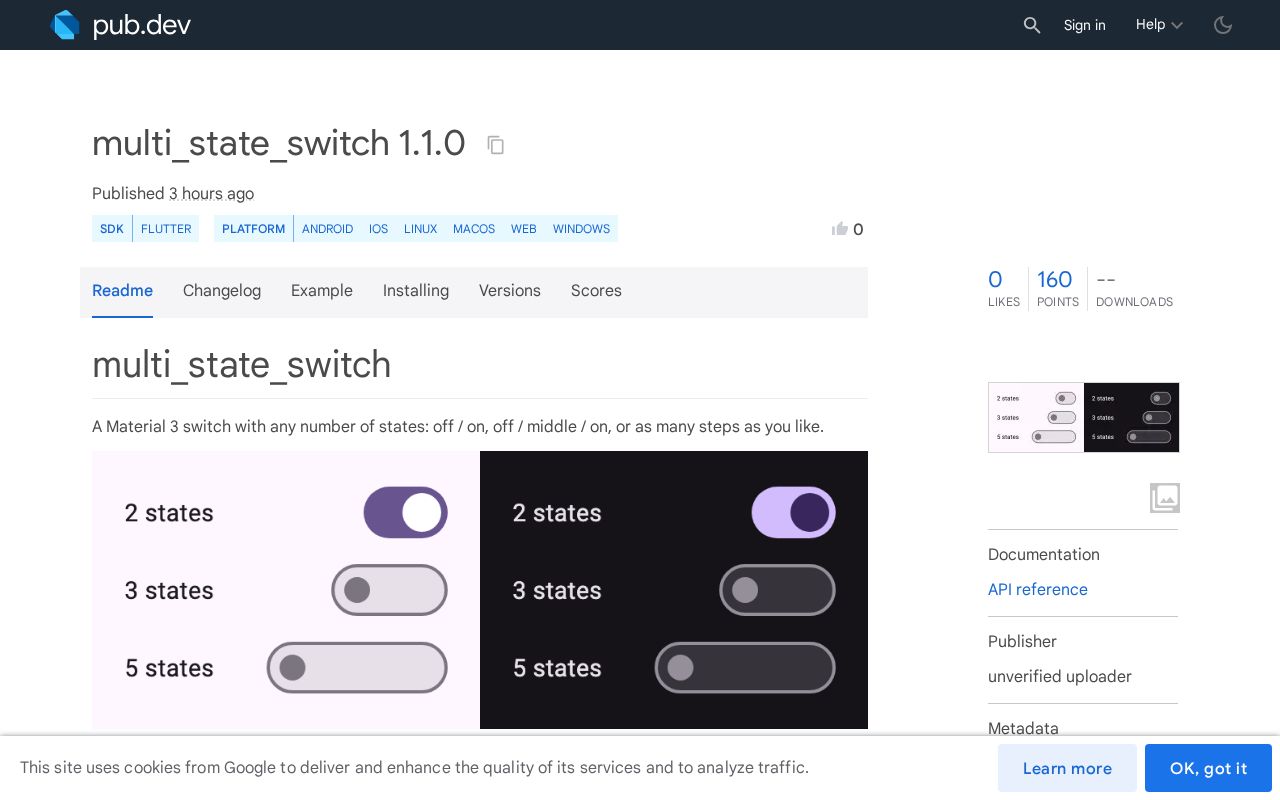The image size is (1280, 800).
Task: Filter by the WEB platform tag
Action: [x=524, y=229]
